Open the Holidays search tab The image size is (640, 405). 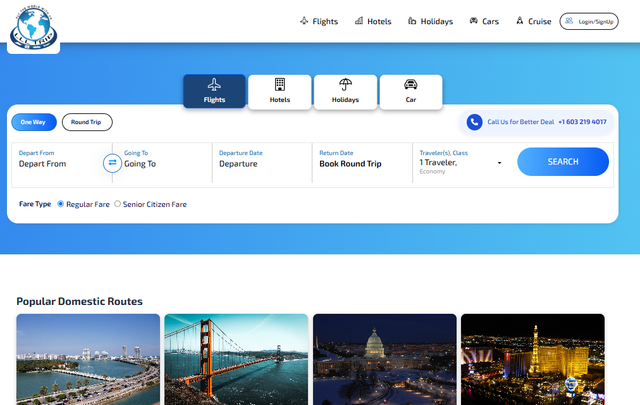345,91
